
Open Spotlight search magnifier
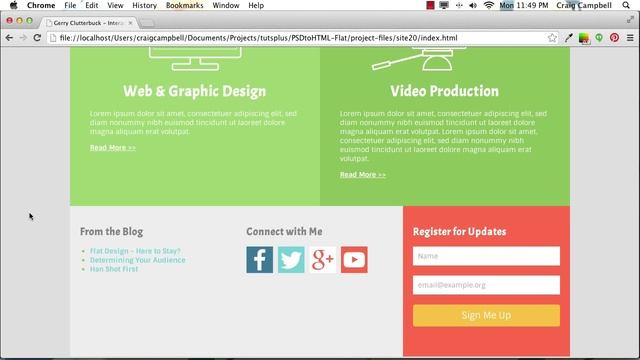coord(626,5)
